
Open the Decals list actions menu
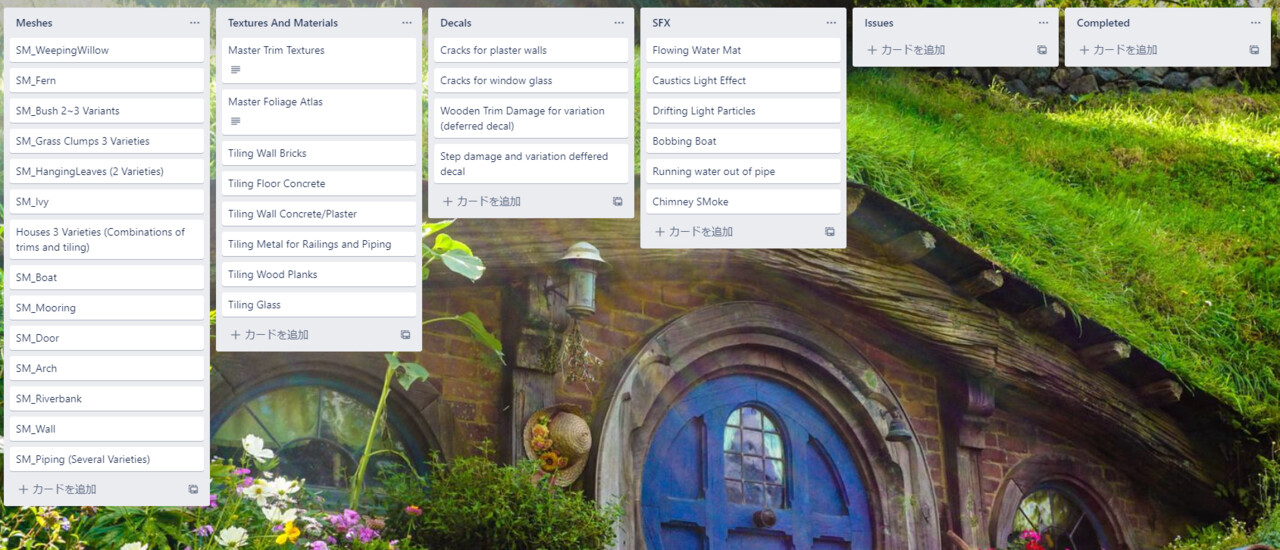618,23
